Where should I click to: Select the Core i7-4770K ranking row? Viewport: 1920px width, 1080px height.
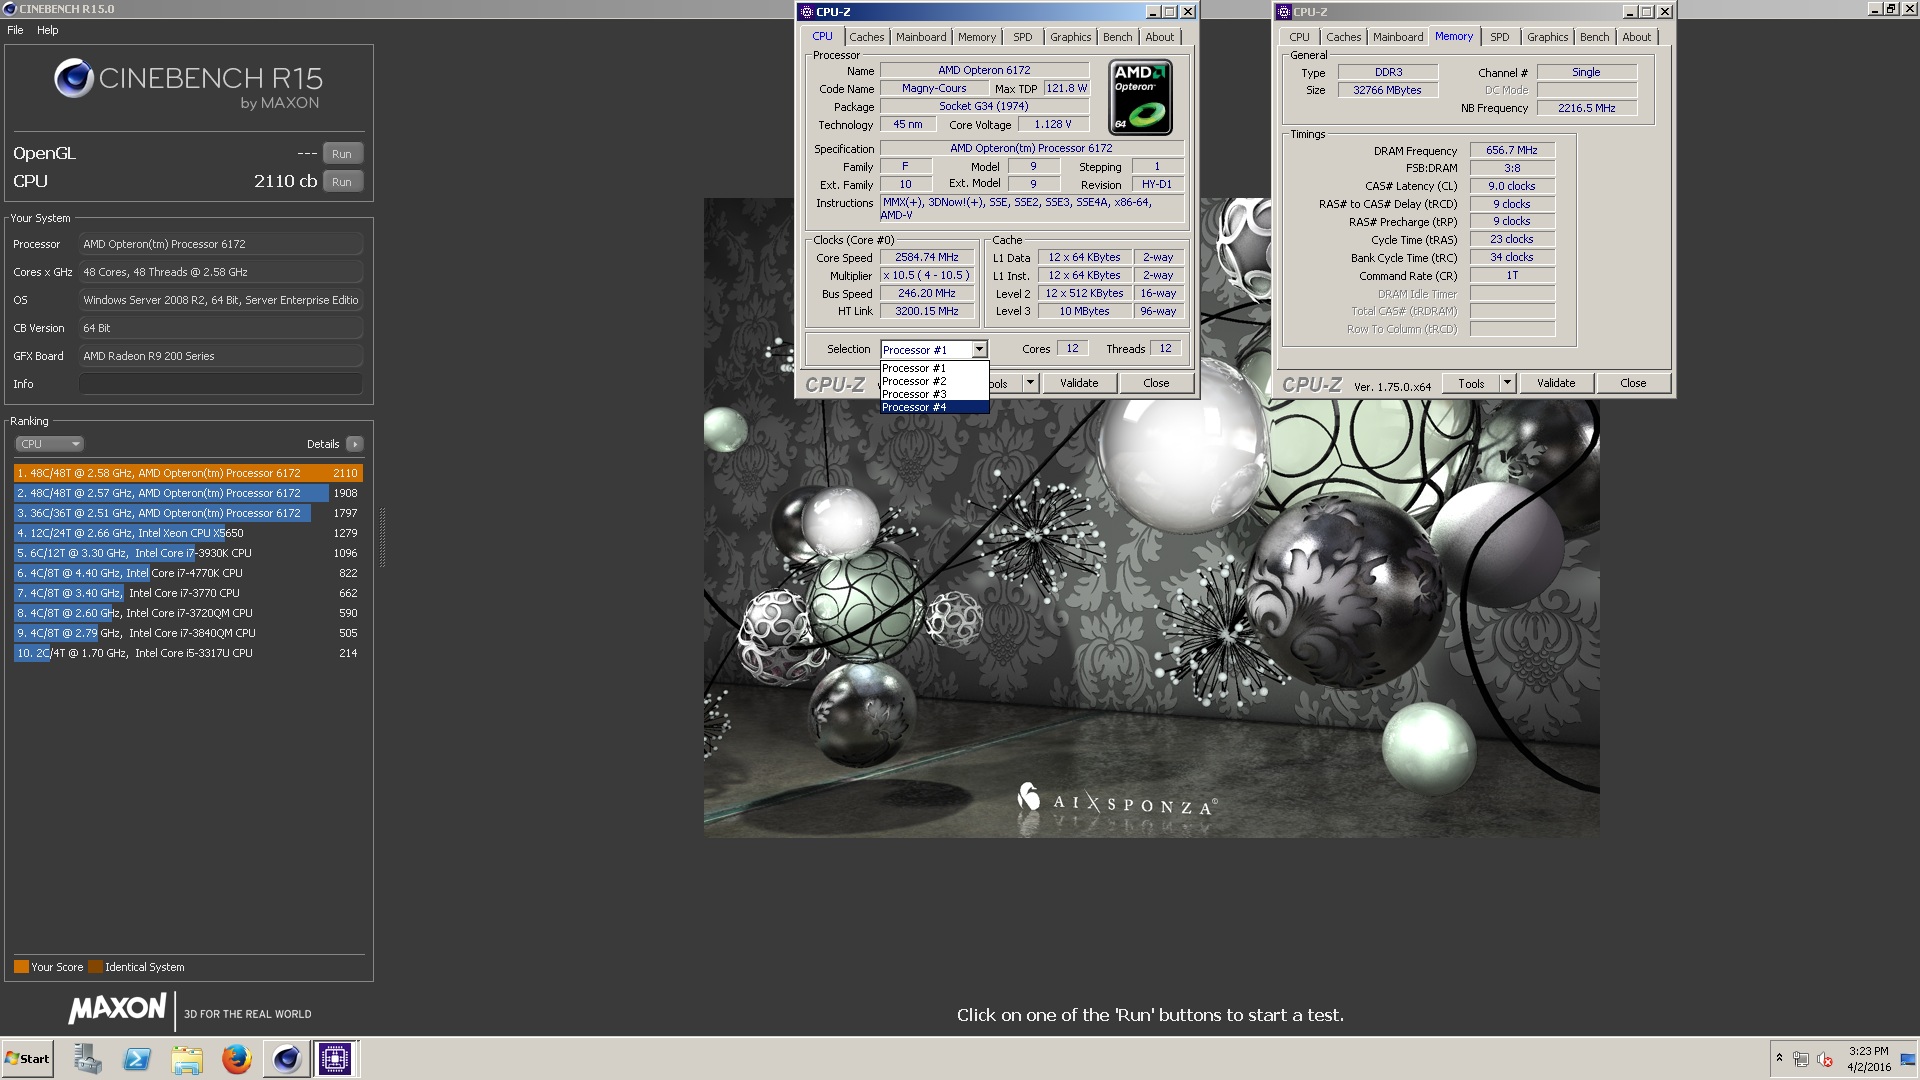coord(188,573)
